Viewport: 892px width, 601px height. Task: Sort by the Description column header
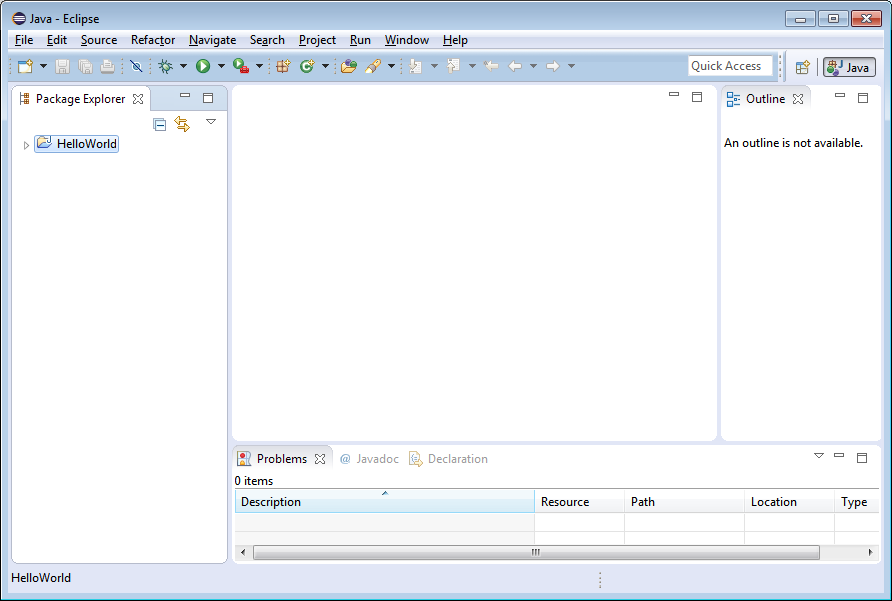(x=385, y=501)
